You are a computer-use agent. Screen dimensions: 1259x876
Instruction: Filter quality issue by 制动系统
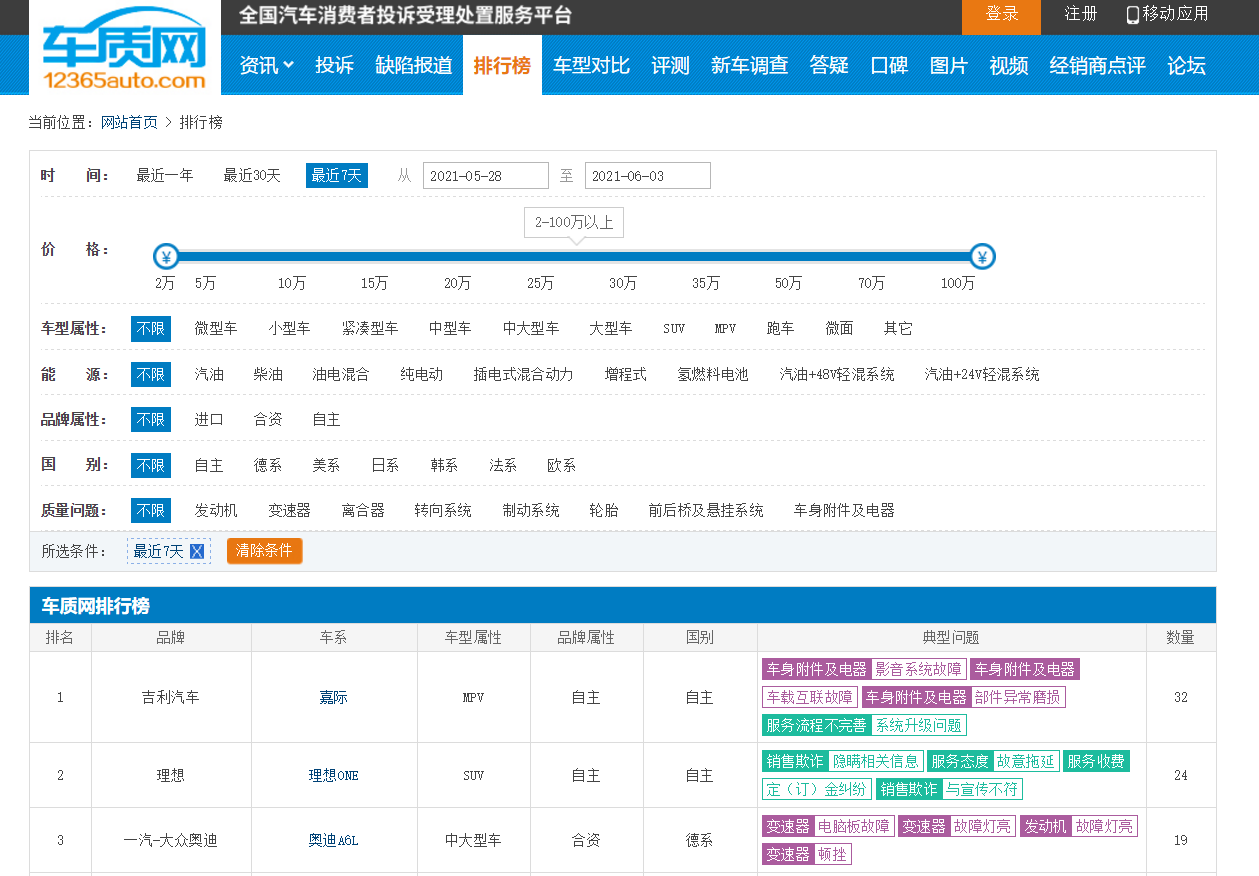click(531, 510)
